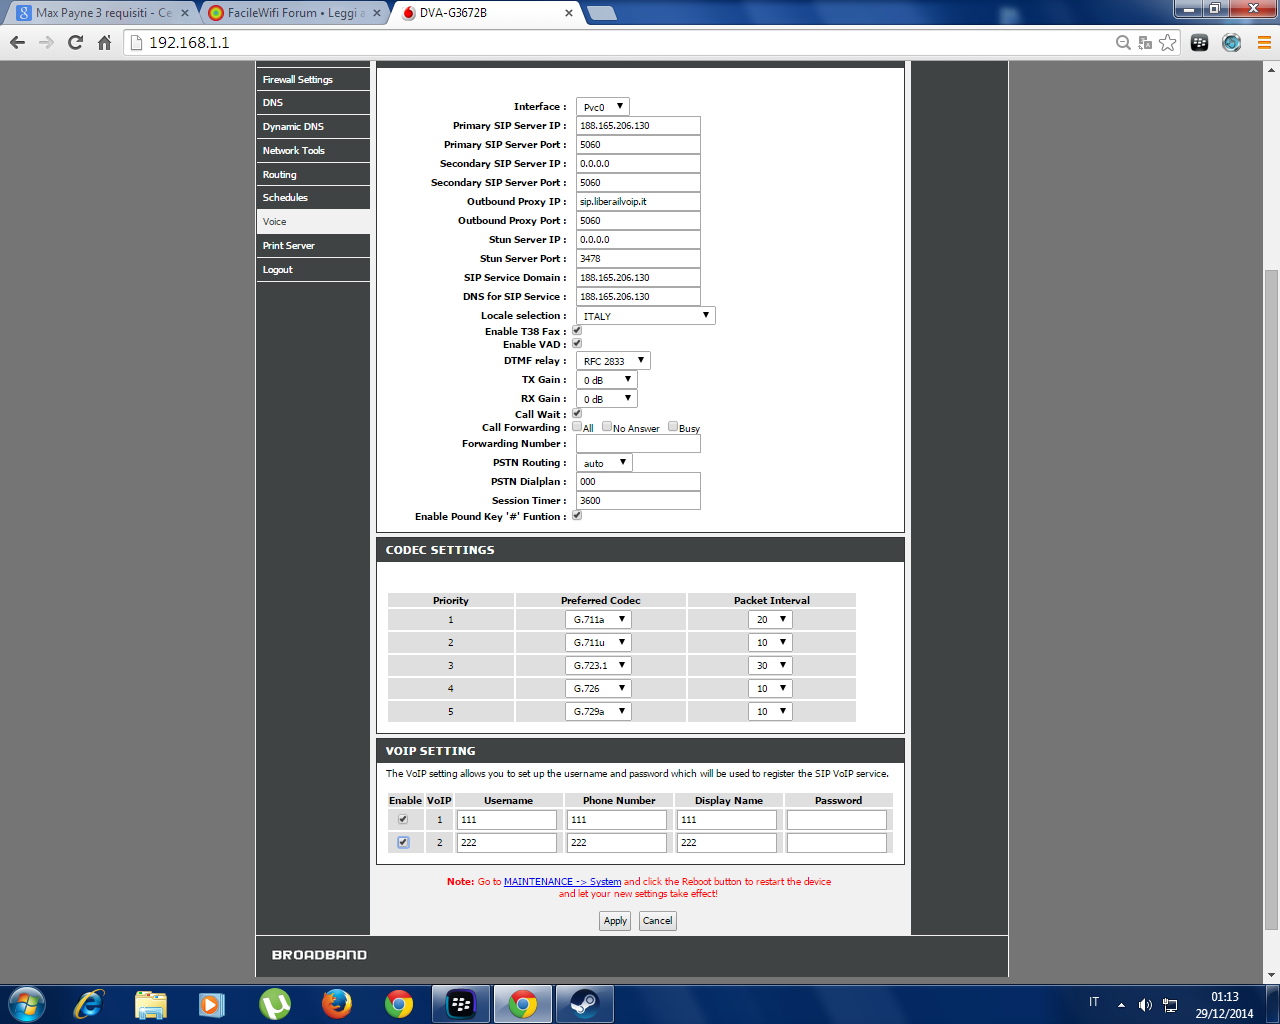Image resolution: width=1280 pixels, height=1024 pixels.
Task: Open BlackBerry app in the taskbar
Action: 461,1003
